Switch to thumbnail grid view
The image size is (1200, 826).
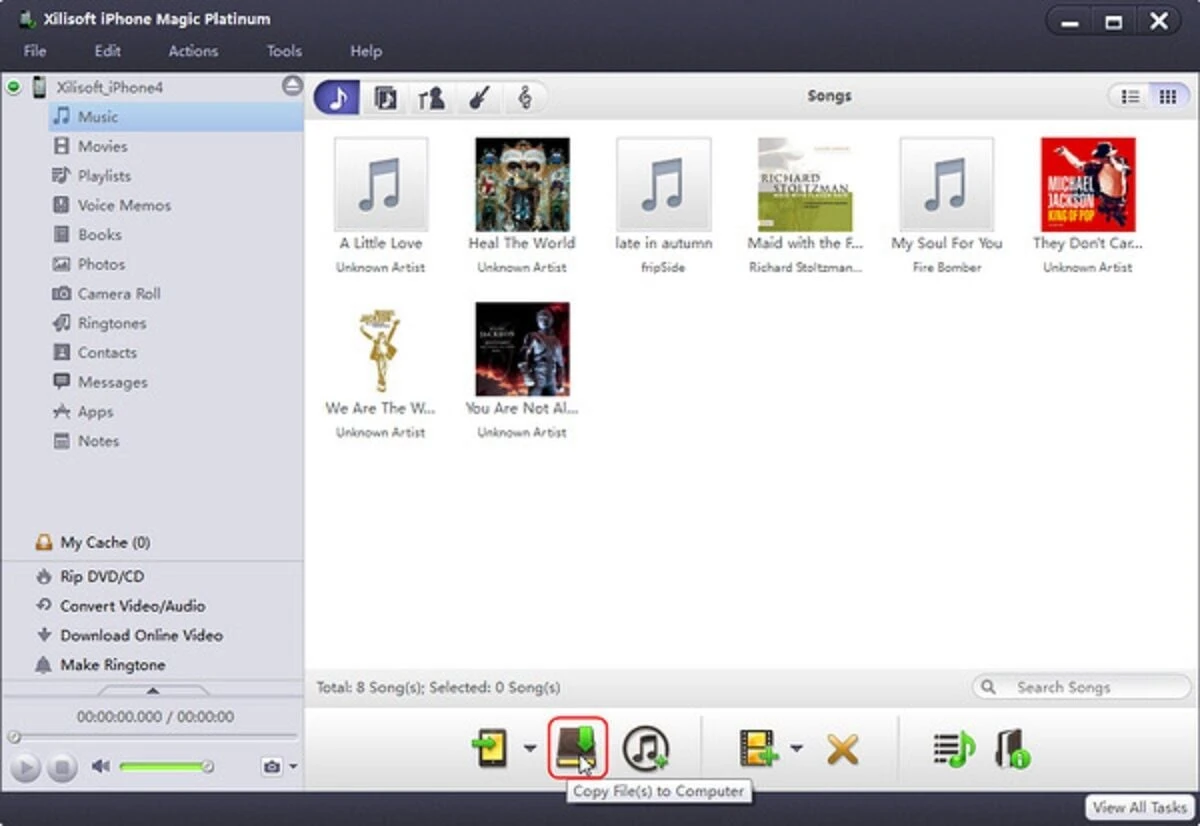pos(1167,97)
